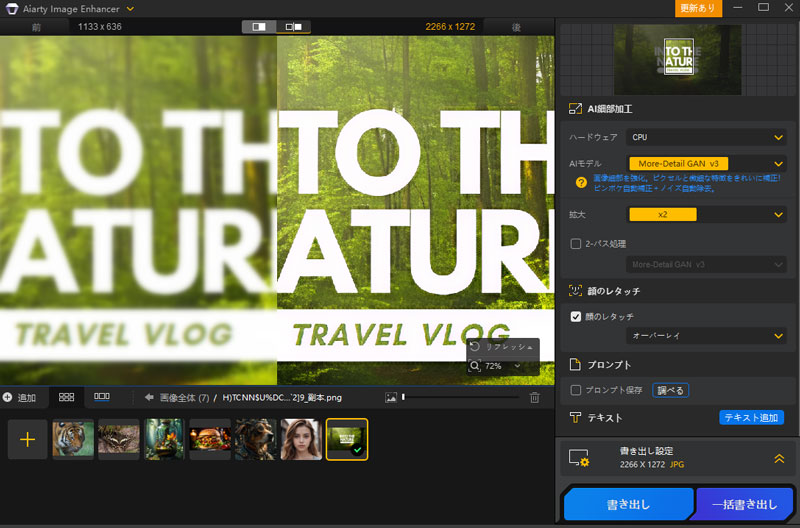
Task: Enable the プロンプト保存 checkbox
Action: pyautogui.click(x=575, y=389)
